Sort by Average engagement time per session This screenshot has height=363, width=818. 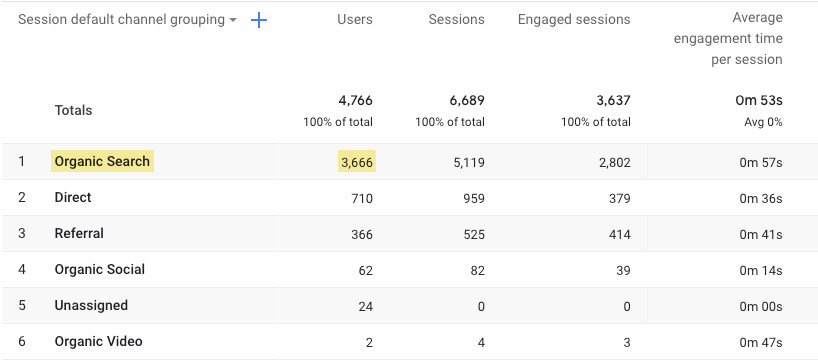(728, 39)
